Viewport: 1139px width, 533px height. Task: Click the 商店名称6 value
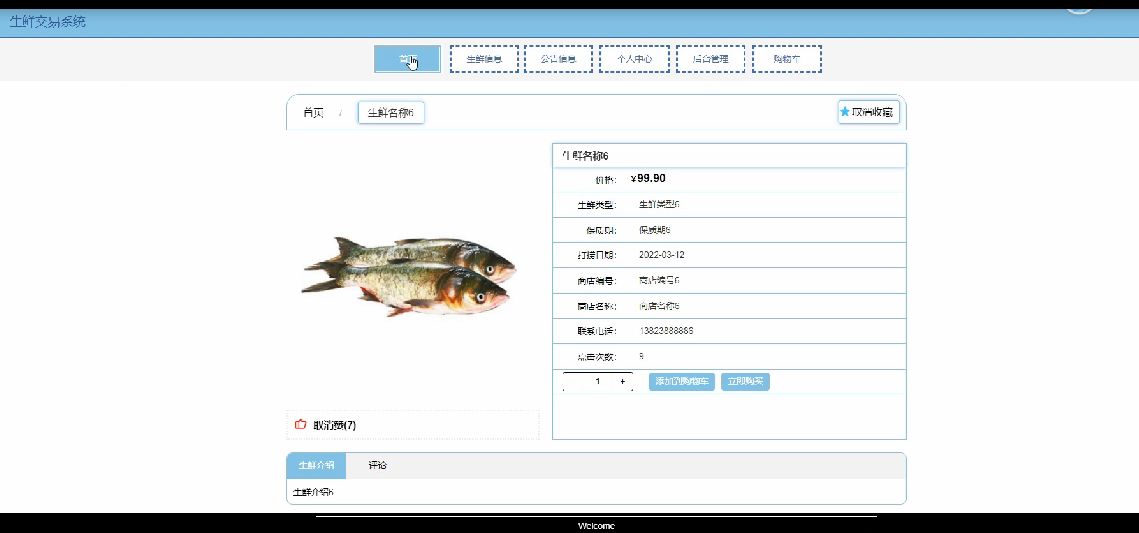pos(659,305)
